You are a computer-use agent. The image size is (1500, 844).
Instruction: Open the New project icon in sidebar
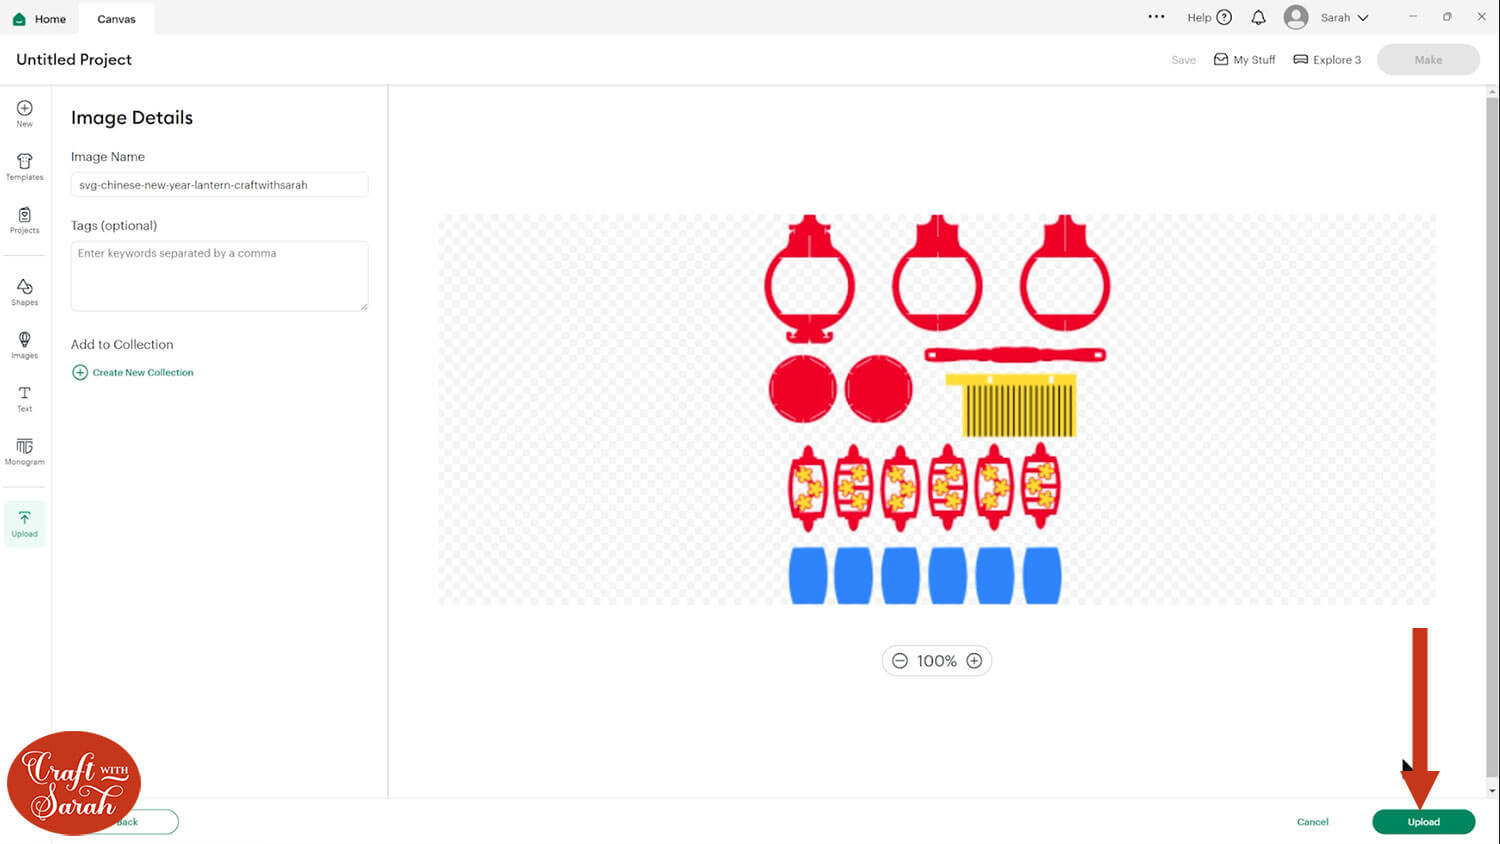24,114
